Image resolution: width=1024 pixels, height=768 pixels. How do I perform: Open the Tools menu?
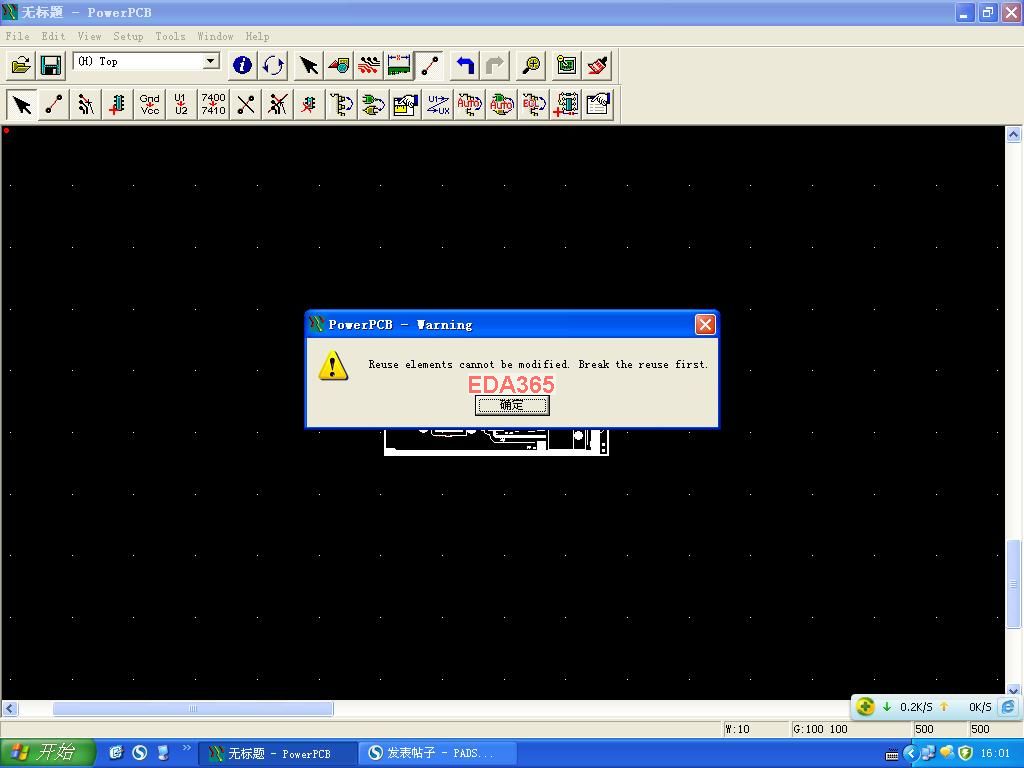[170, 37]
